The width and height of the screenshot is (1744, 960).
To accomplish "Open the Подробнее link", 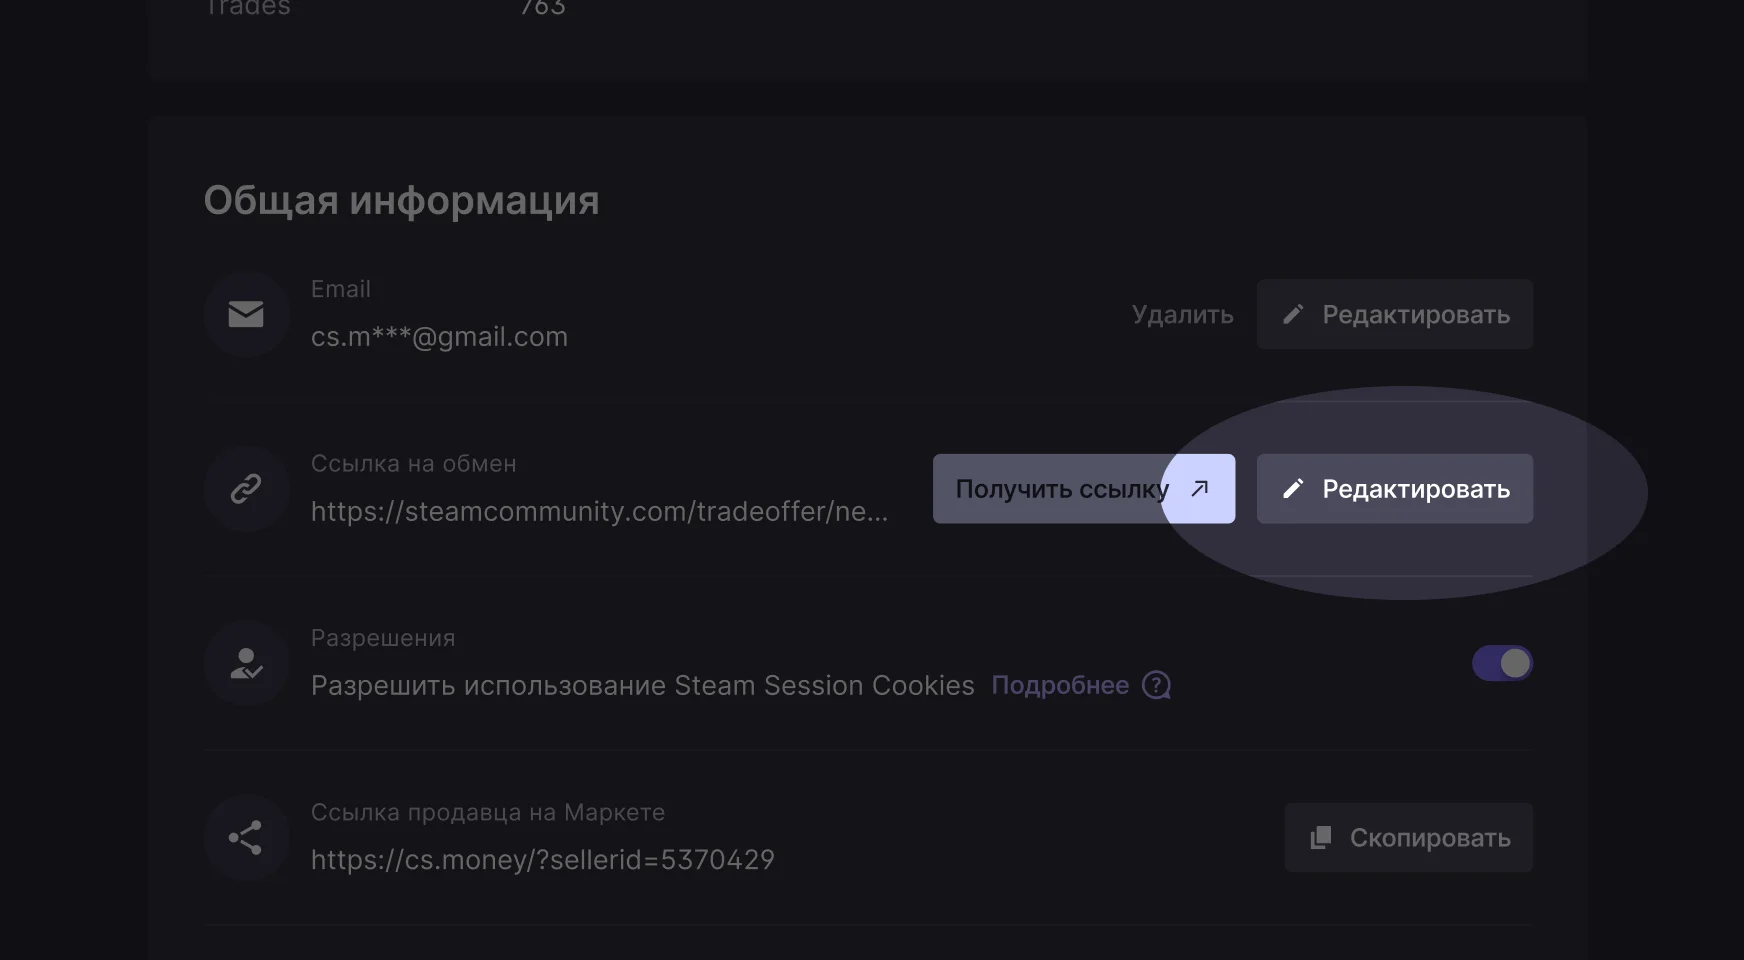I will click(x=1060, y=685).
